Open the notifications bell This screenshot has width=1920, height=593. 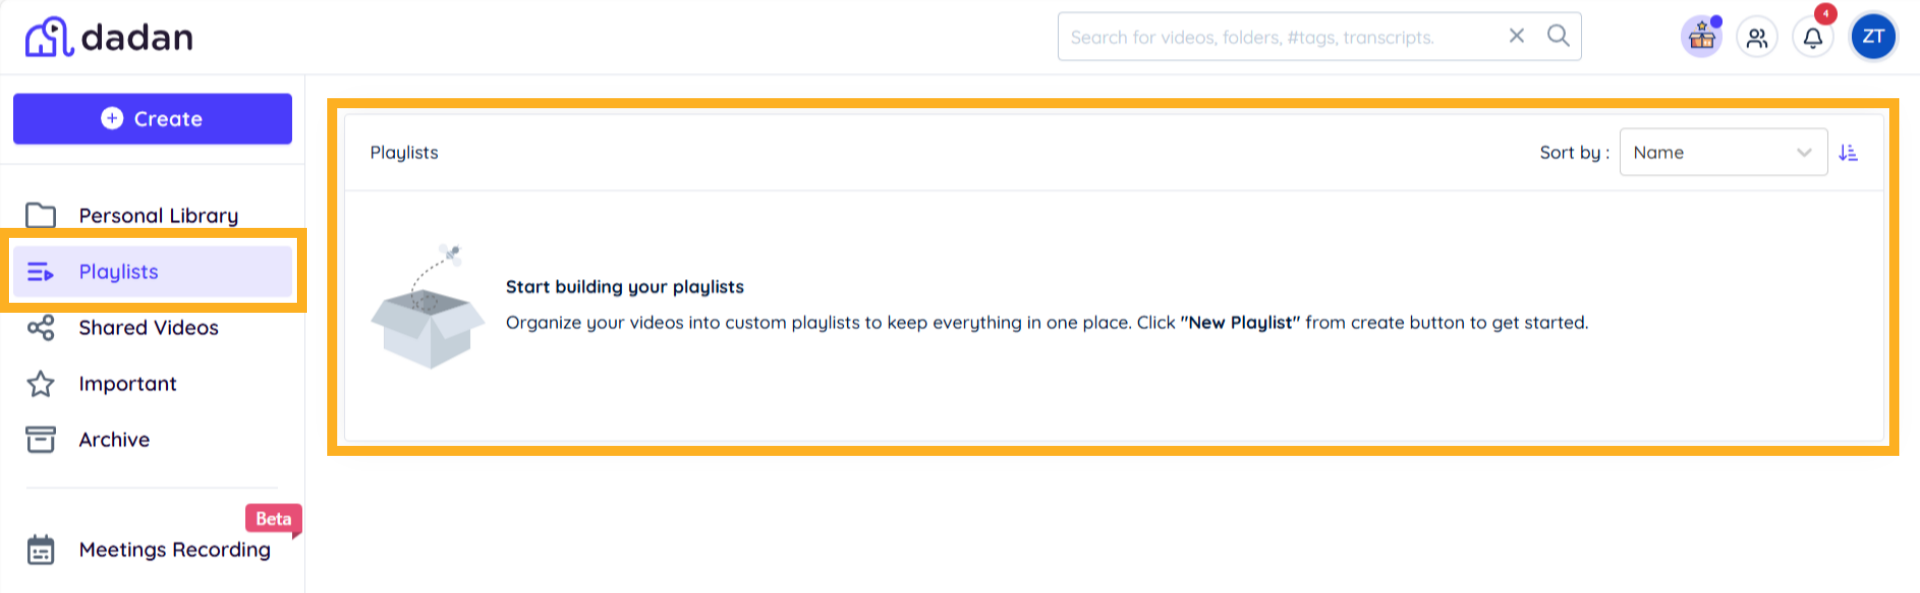pos(1813,38)
